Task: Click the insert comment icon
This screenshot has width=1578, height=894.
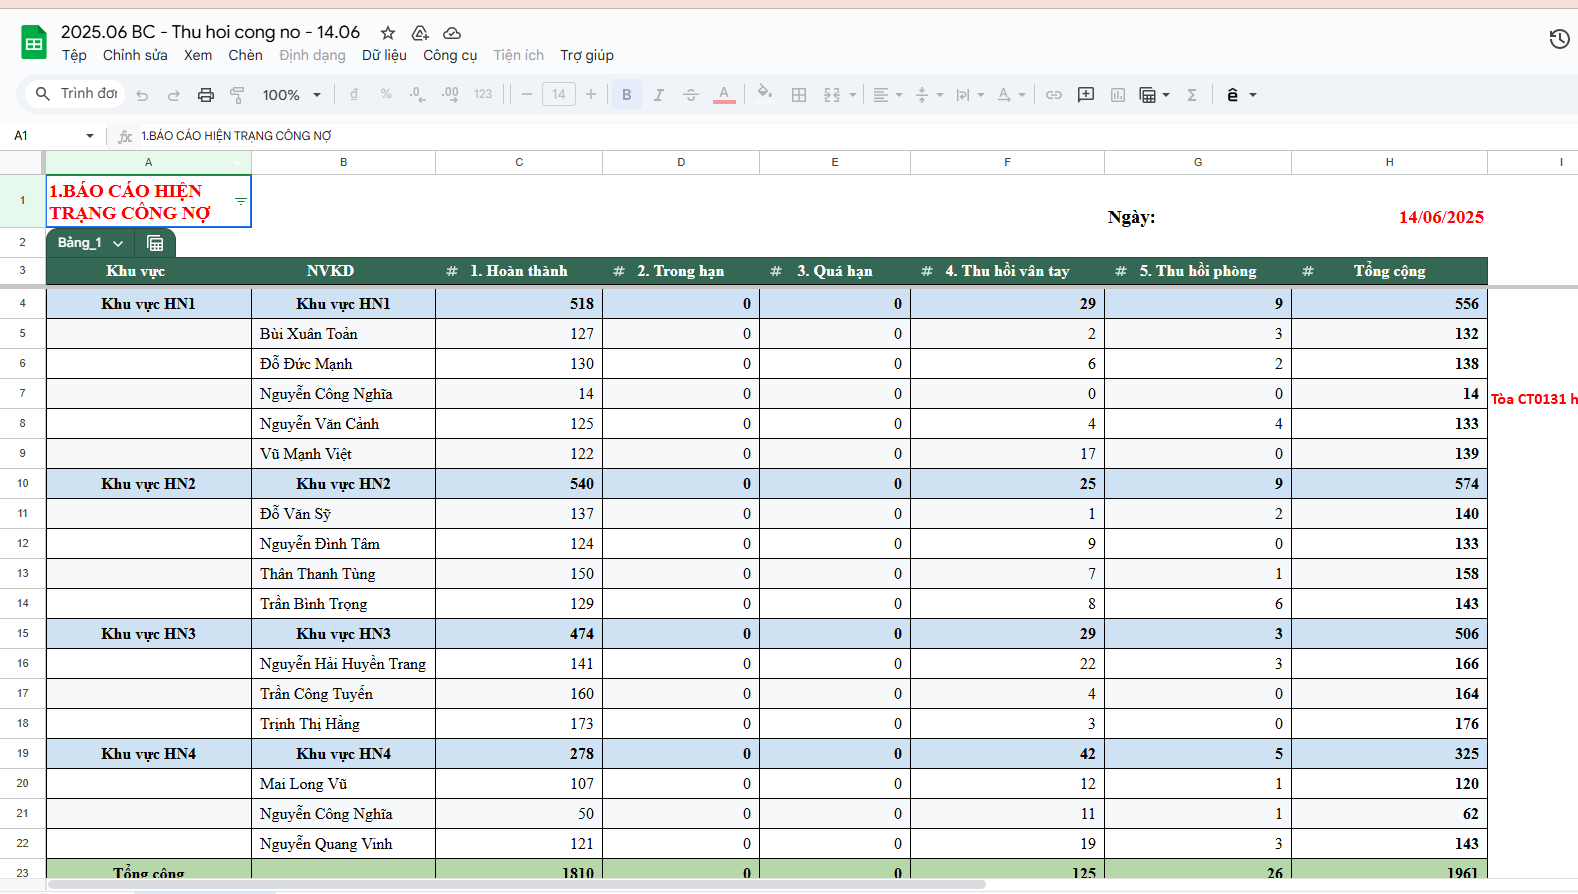Action: pyautogui.click(x=1085, y=95)
